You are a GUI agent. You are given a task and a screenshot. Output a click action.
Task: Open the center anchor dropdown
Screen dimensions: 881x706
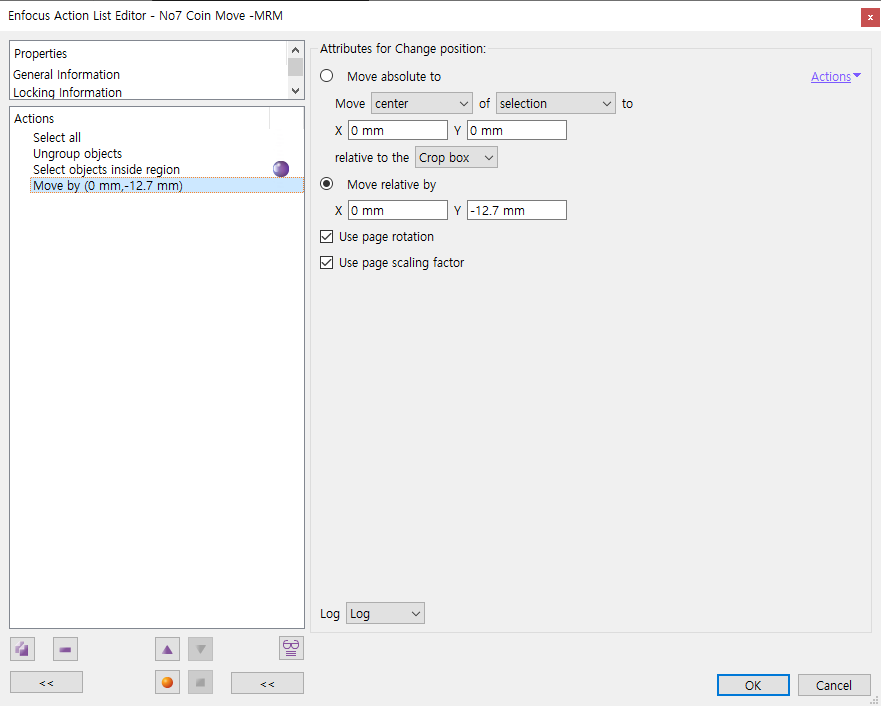point(421,104)
